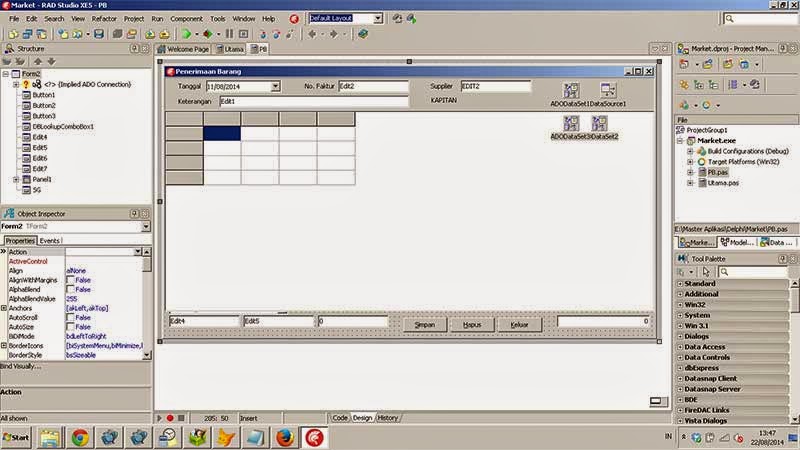Select the ADODataSet3 component on form

coord(570,123)
